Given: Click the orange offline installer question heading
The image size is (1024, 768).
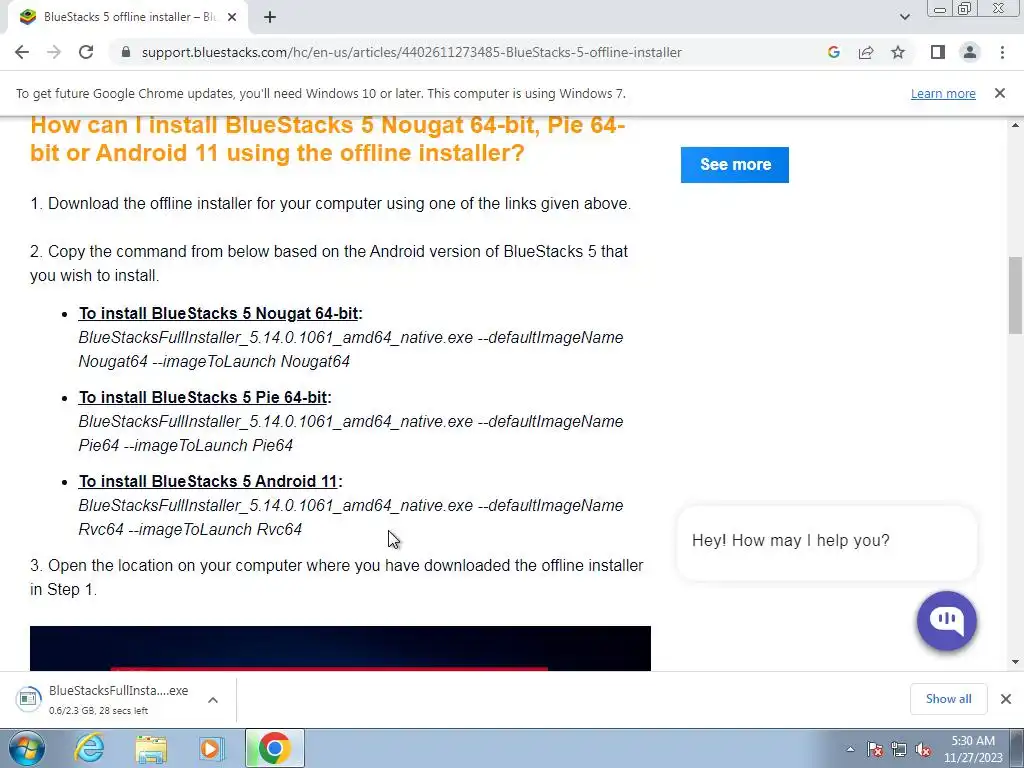Looking at the screenshot, I should [328, 139].
